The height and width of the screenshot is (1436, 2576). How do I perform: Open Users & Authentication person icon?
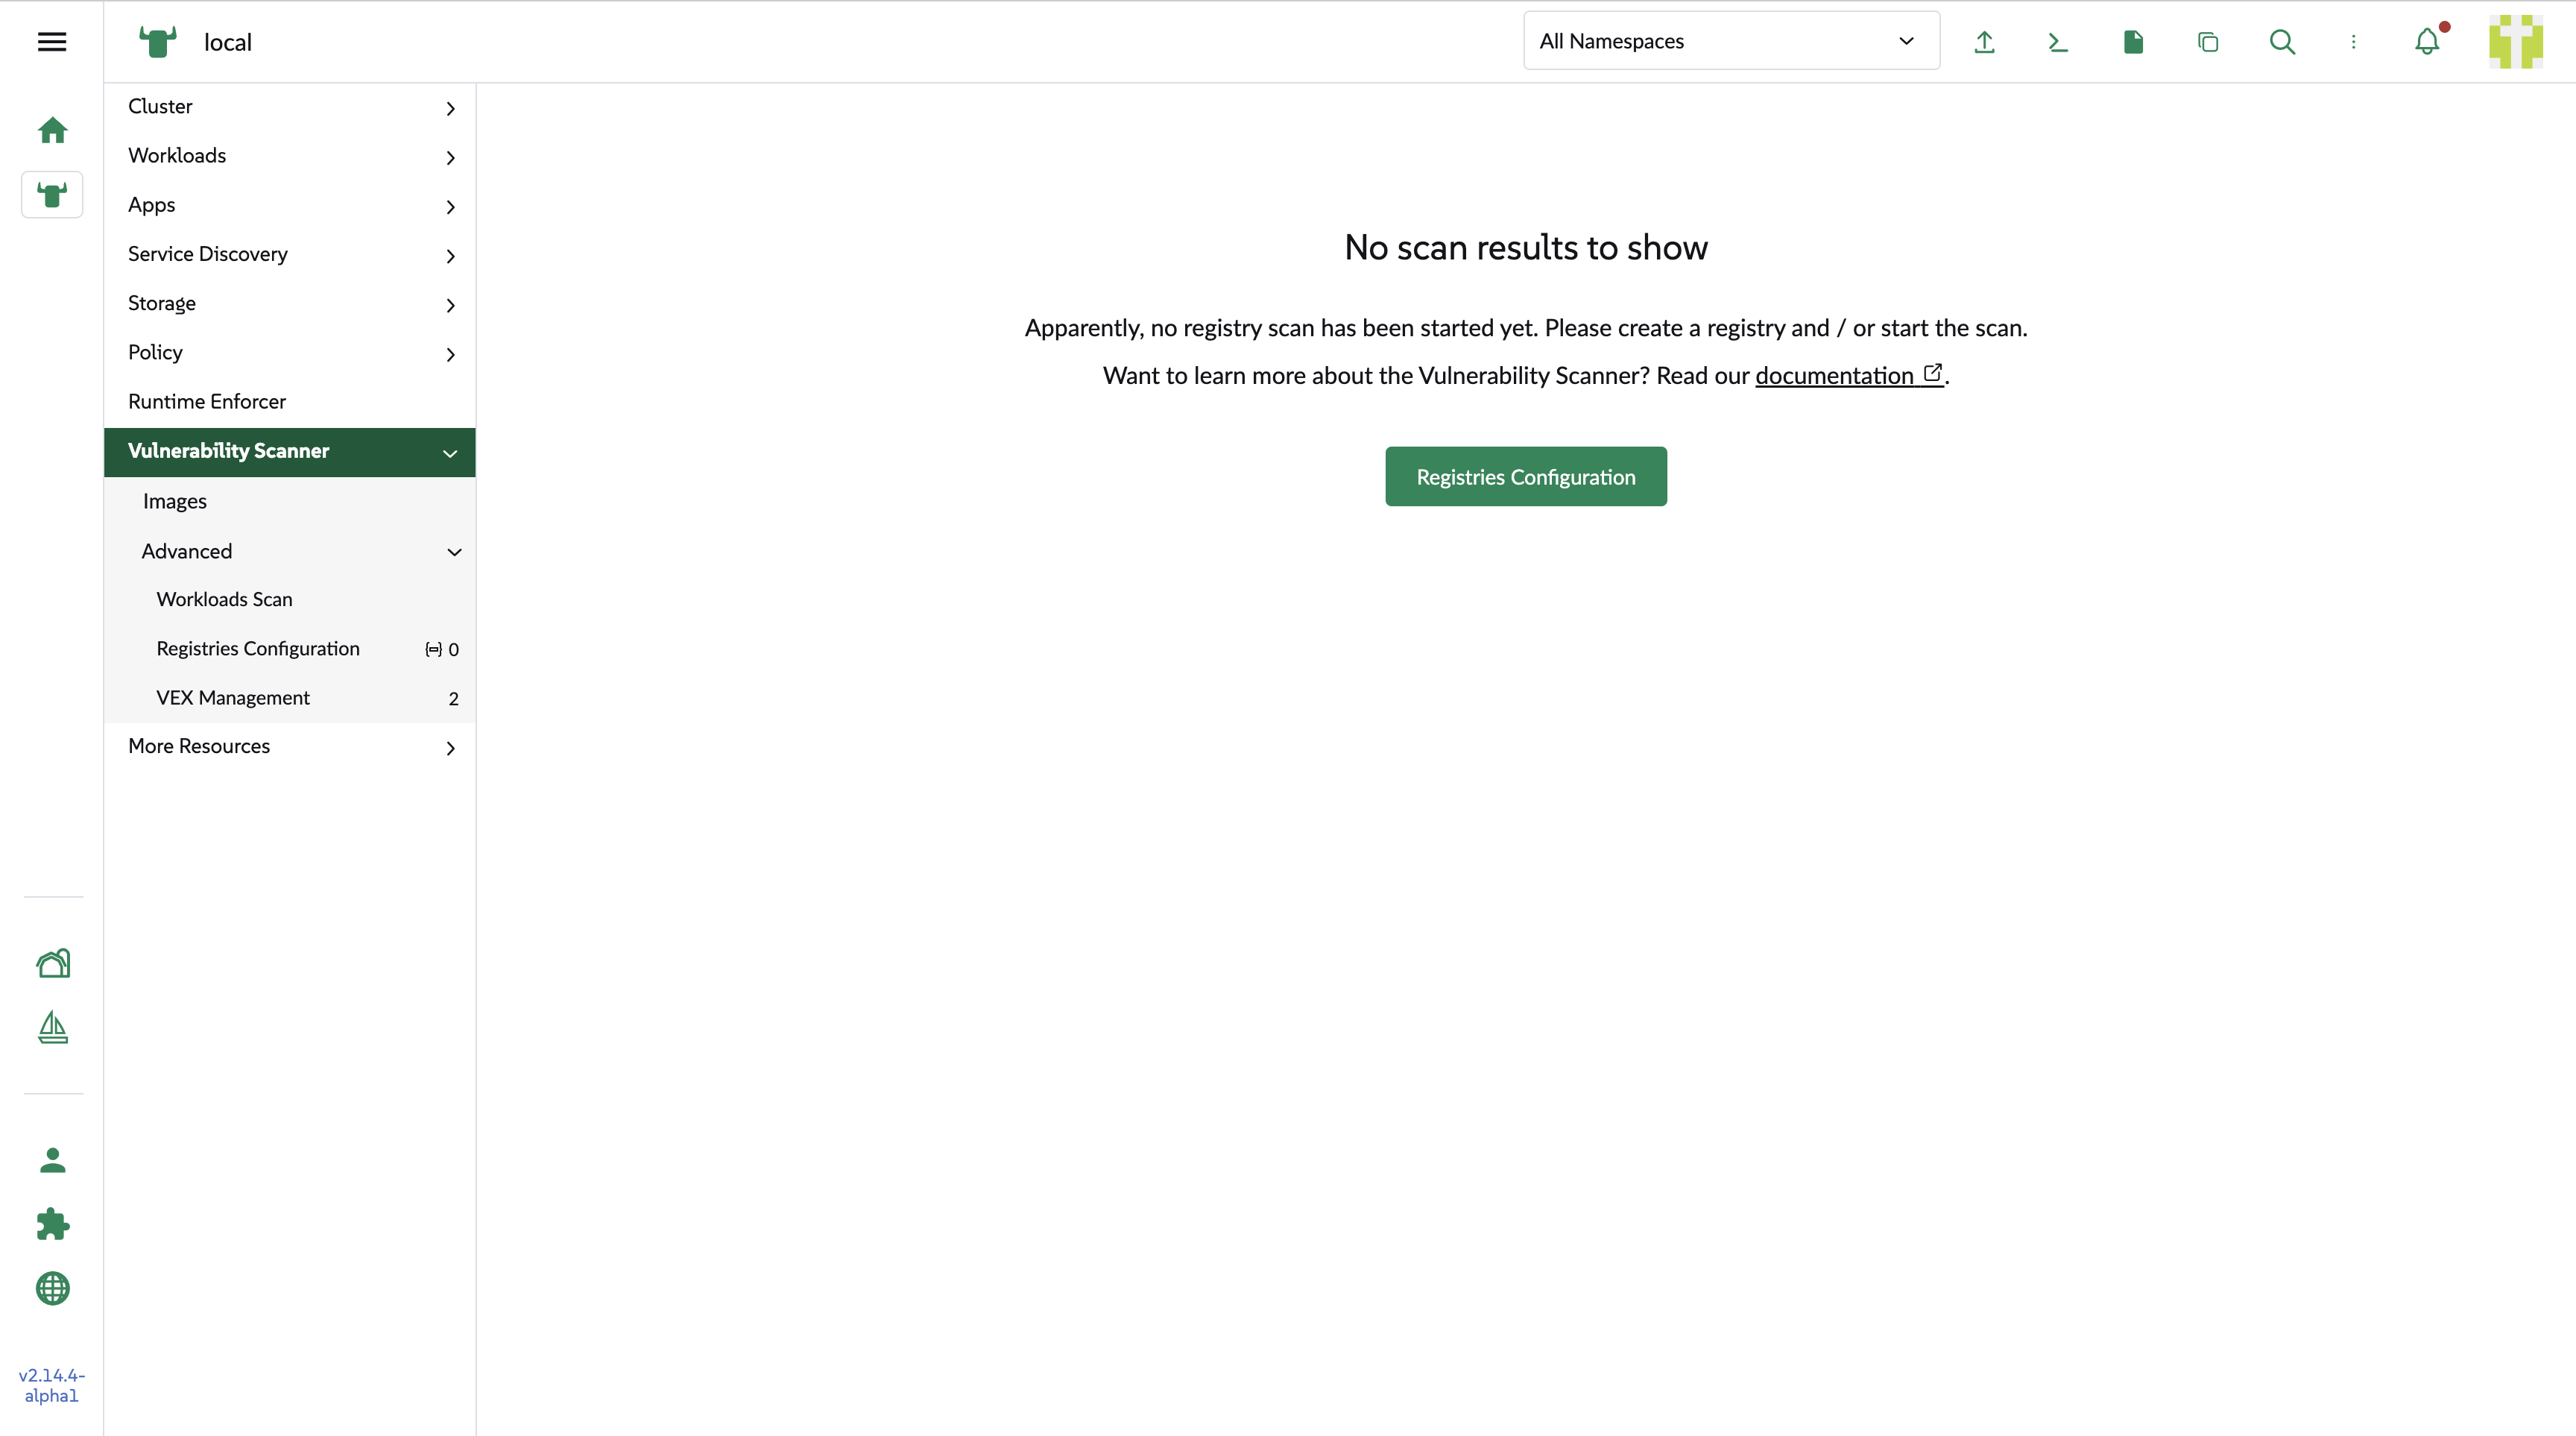[x=53, y=1160]
